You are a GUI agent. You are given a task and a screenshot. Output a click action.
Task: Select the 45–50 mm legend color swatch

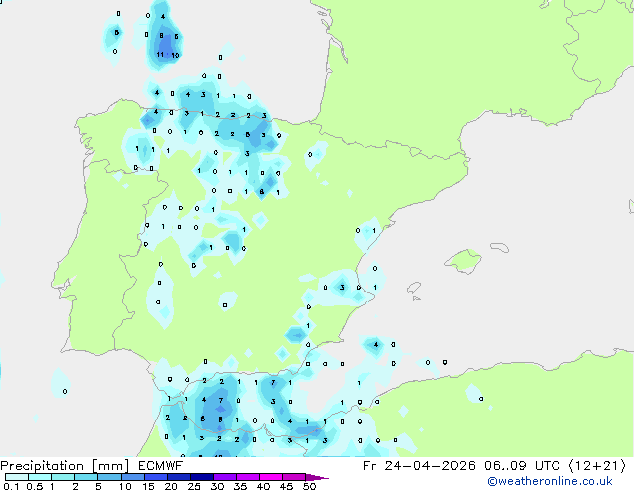click(x=294, y=477)
